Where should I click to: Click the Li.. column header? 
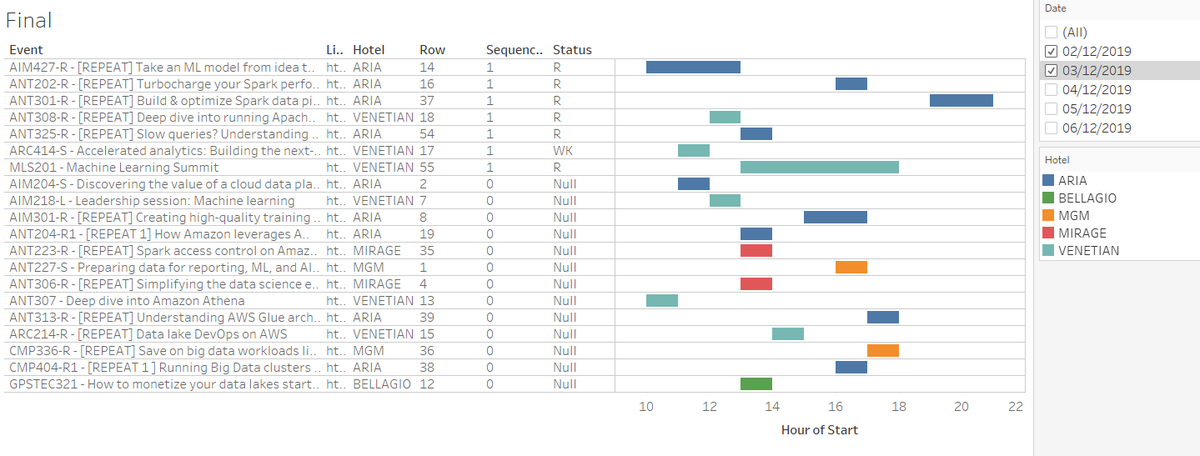(x=335, y=50)
